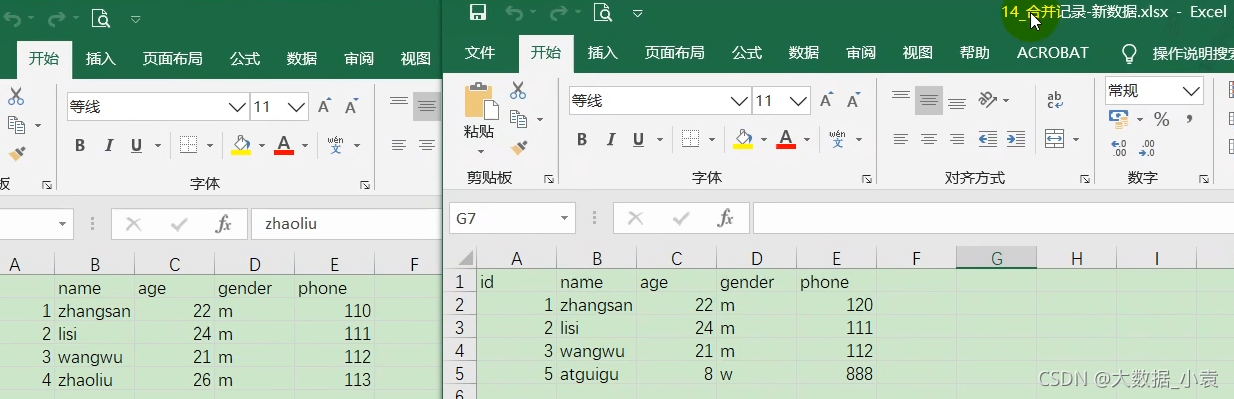1234x399 pixels.
Task: Open print preview icon in right window title bar
Action: pyautogui.click(x=602, y=14)
